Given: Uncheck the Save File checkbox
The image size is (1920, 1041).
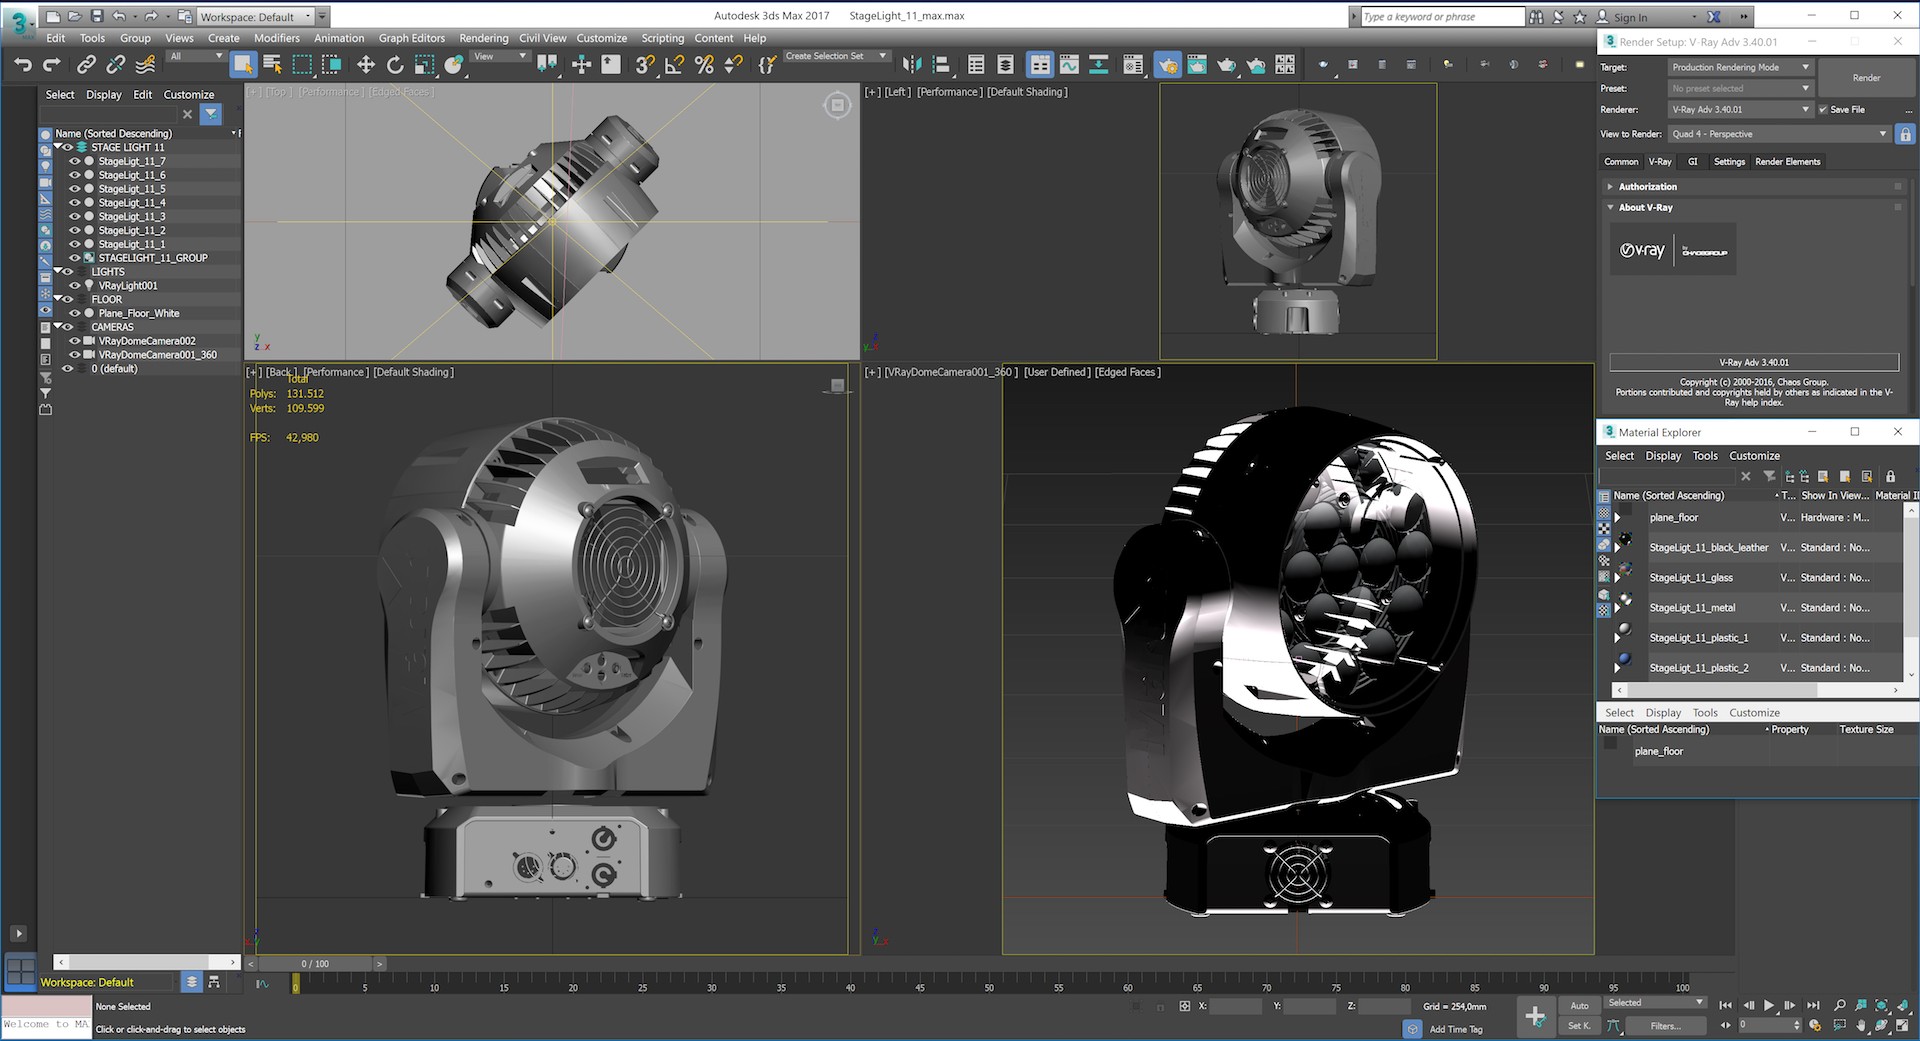Looking at the screenshot, I should (1823, 110).
